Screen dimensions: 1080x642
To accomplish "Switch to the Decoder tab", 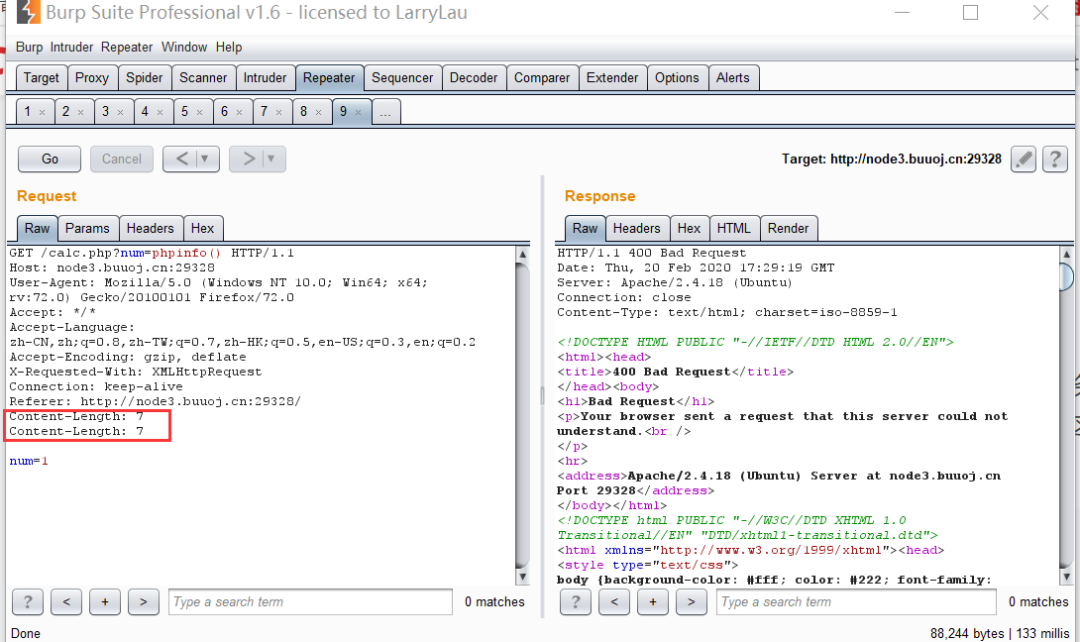I will (x=473, y=78).
